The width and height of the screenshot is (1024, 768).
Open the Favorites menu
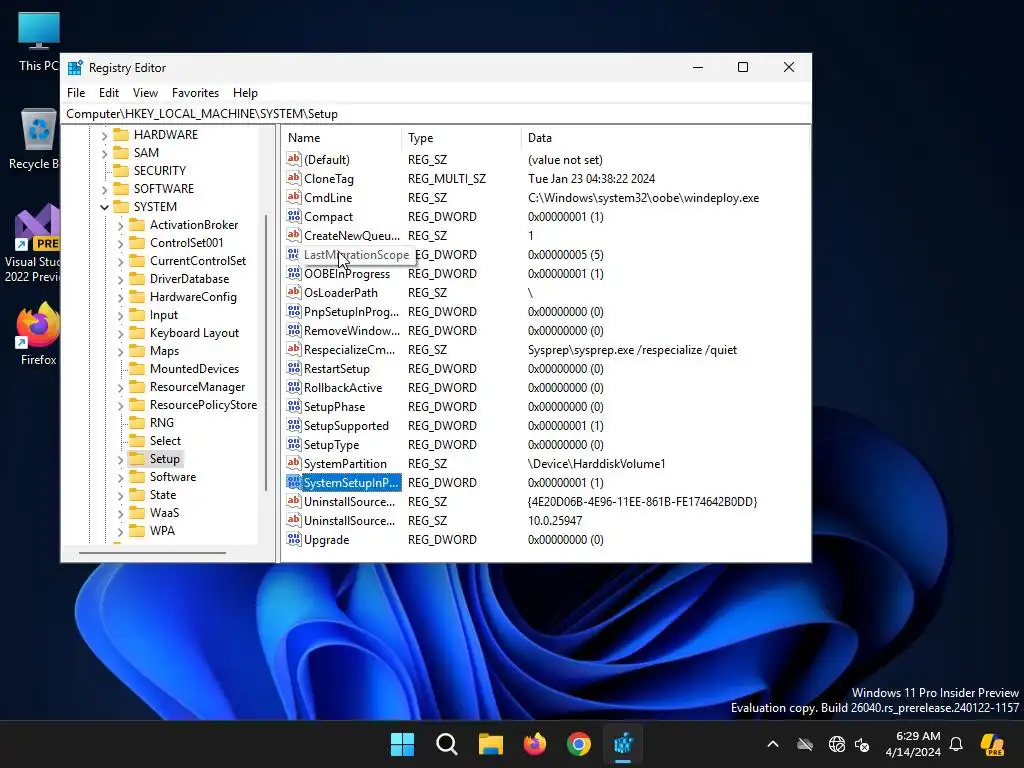(x=195, y=93)
